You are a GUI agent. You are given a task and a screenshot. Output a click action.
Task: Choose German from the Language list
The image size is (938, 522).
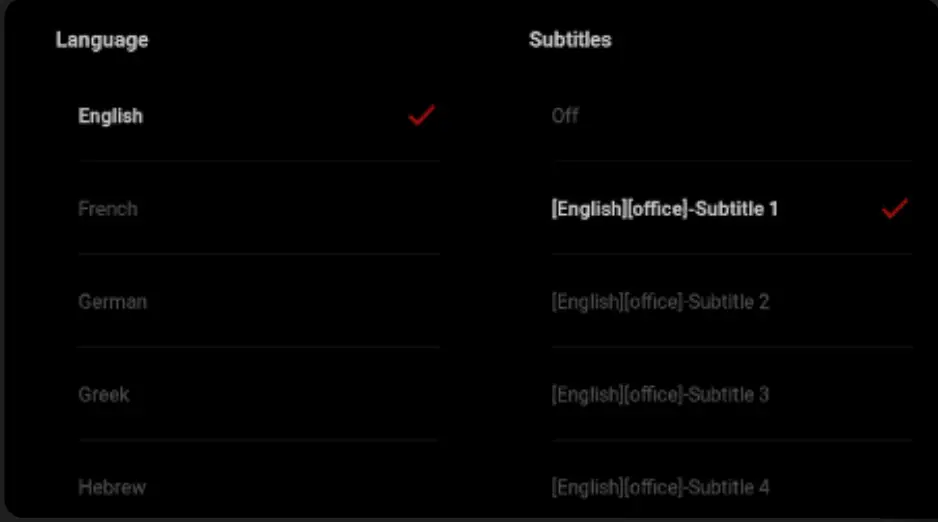(112, 302)
